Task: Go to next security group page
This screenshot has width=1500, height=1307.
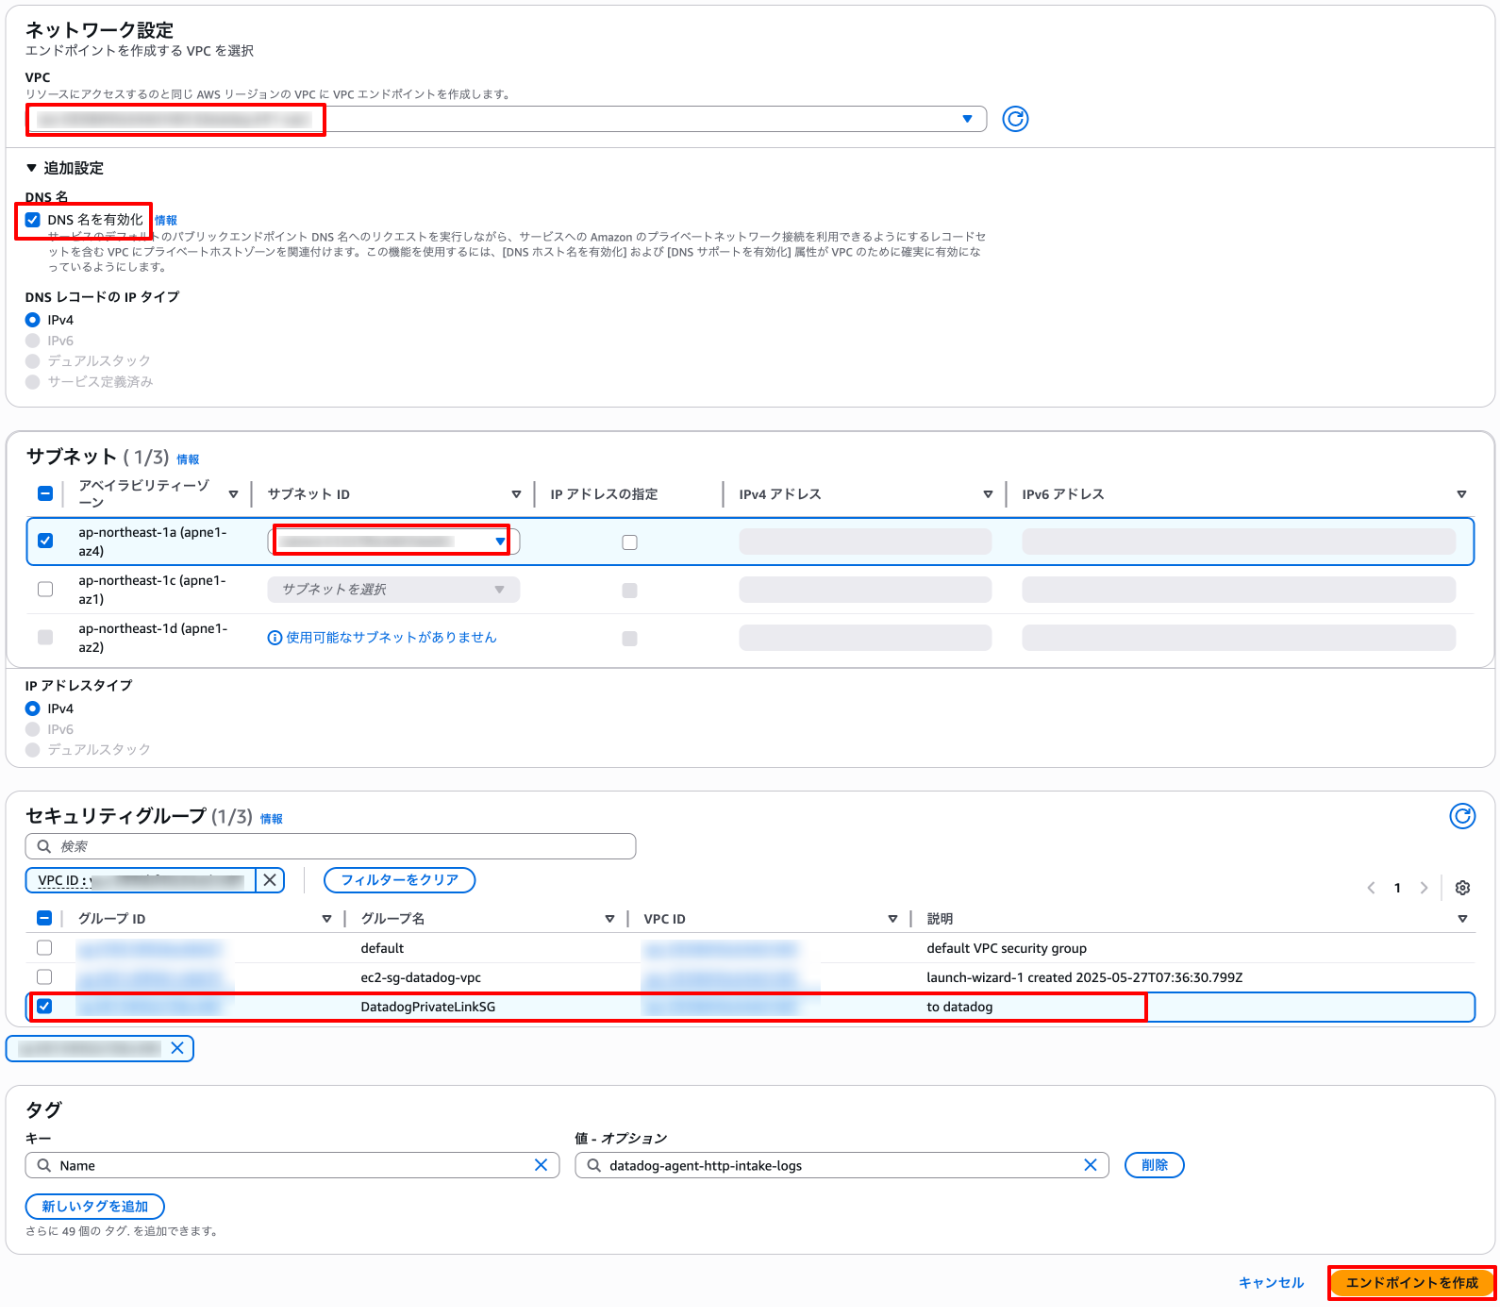Action: [1424, 888]
